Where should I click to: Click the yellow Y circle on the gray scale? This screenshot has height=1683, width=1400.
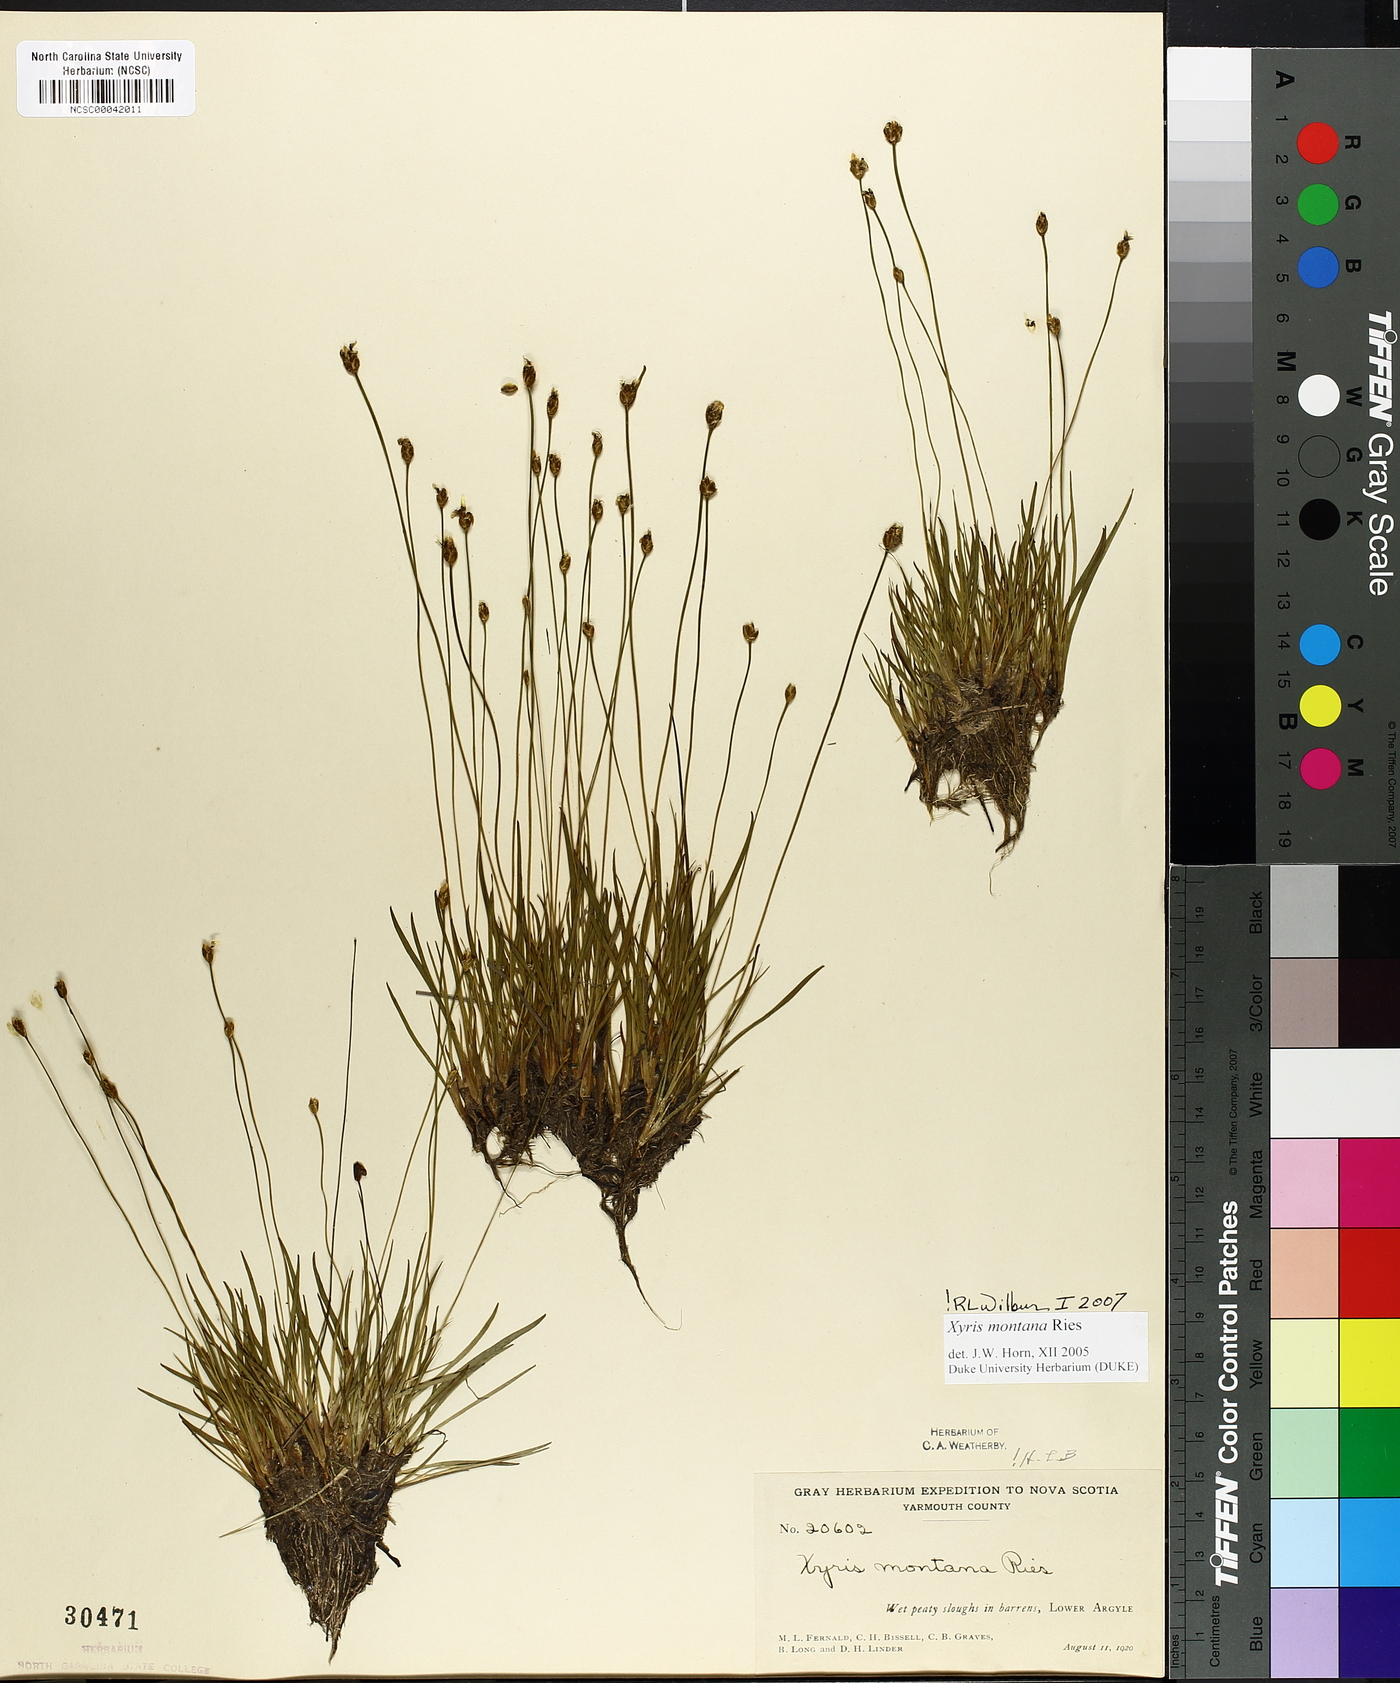[x=1319, y=706]
